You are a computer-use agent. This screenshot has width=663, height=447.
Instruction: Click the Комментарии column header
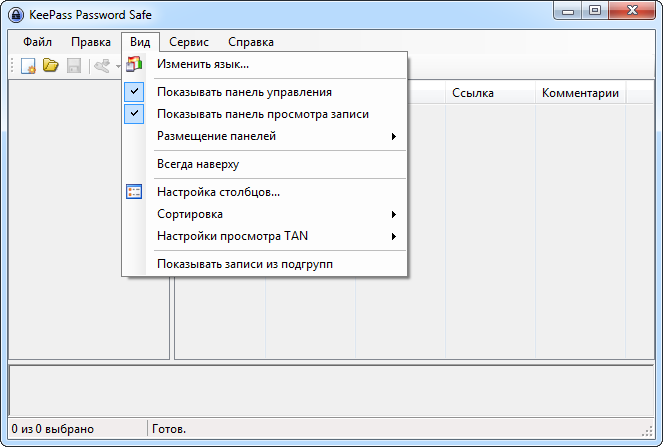click(579, 93)
